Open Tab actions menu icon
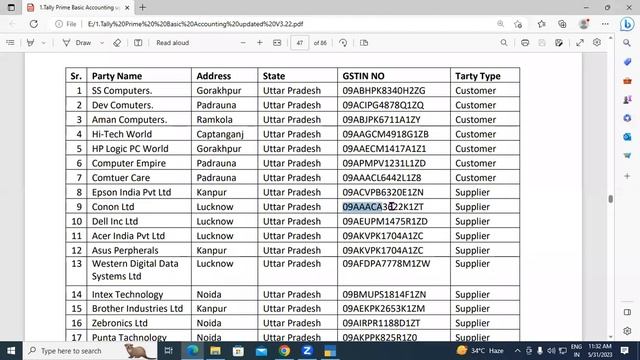This screenshot has height=360, width=640. pos(11,7)
